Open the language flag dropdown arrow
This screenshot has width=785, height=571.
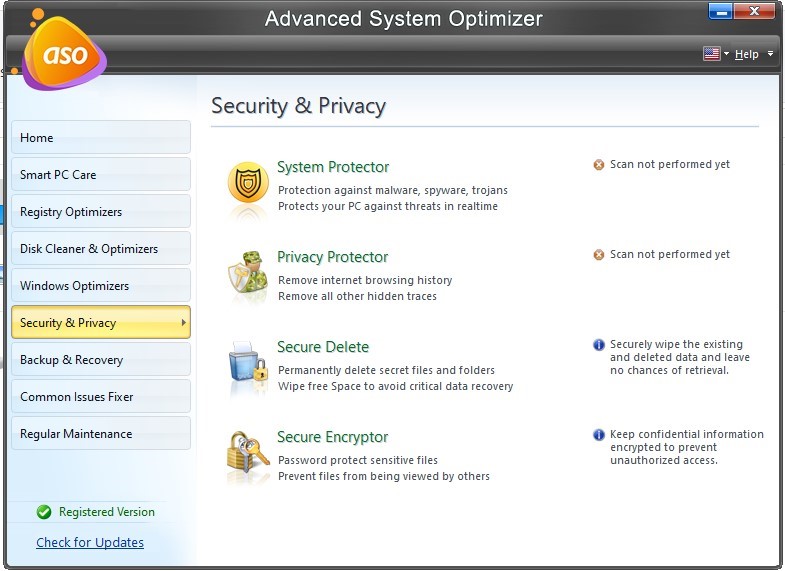[726, 54]
